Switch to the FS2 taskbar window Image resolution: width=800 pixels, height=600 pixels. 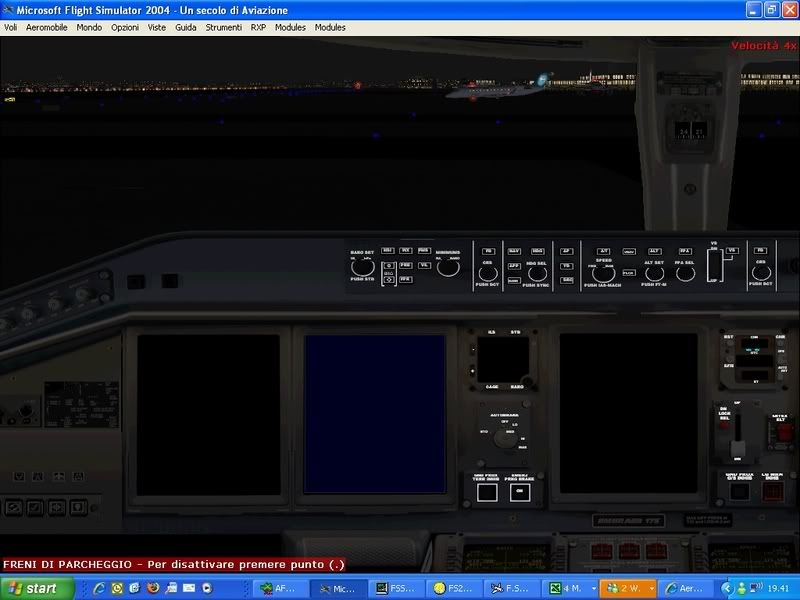[x=454, y=588]
